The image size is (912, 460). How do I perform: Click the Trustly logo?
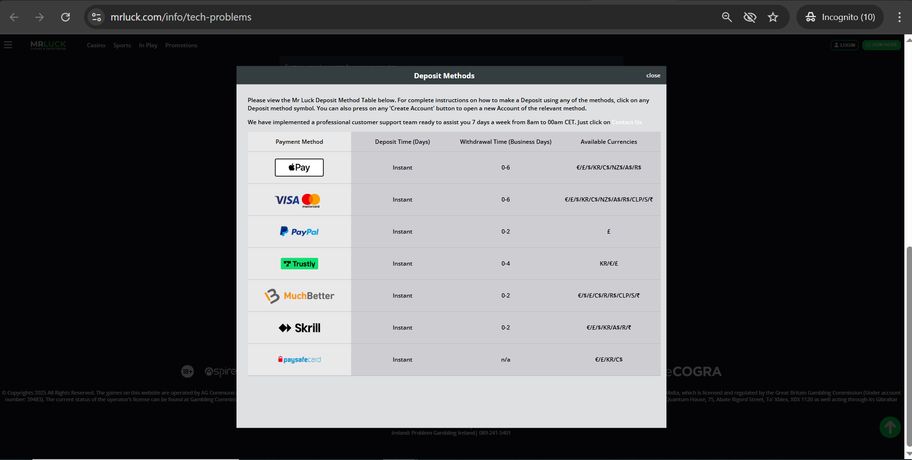[x=299, y=263]
